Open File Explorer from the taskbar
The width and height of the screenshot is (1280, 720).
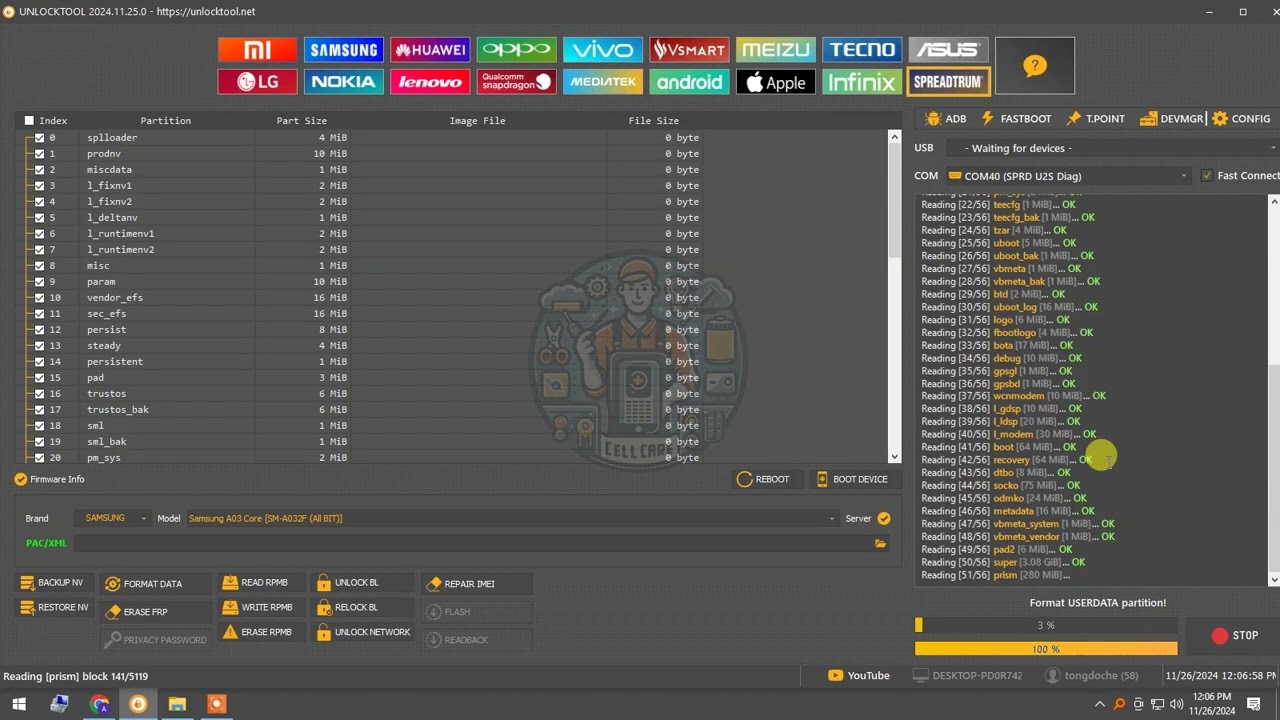pos(177,704)
